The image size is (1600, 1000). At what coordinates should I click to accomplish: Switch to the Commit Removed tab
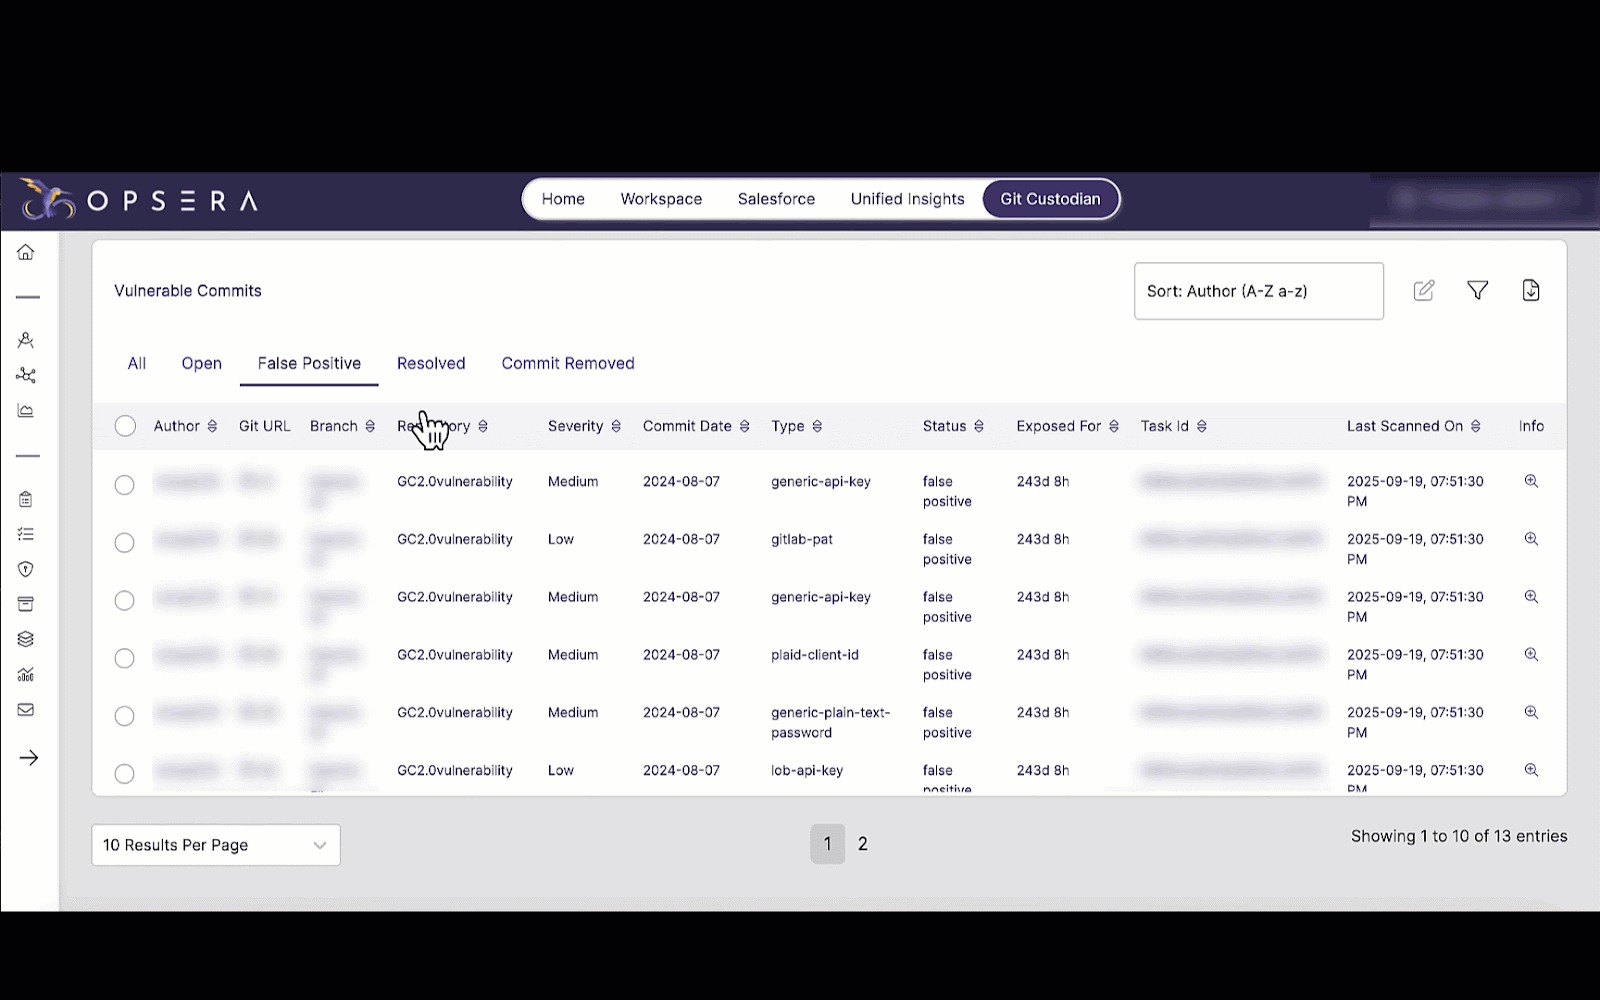click(567, 364)
